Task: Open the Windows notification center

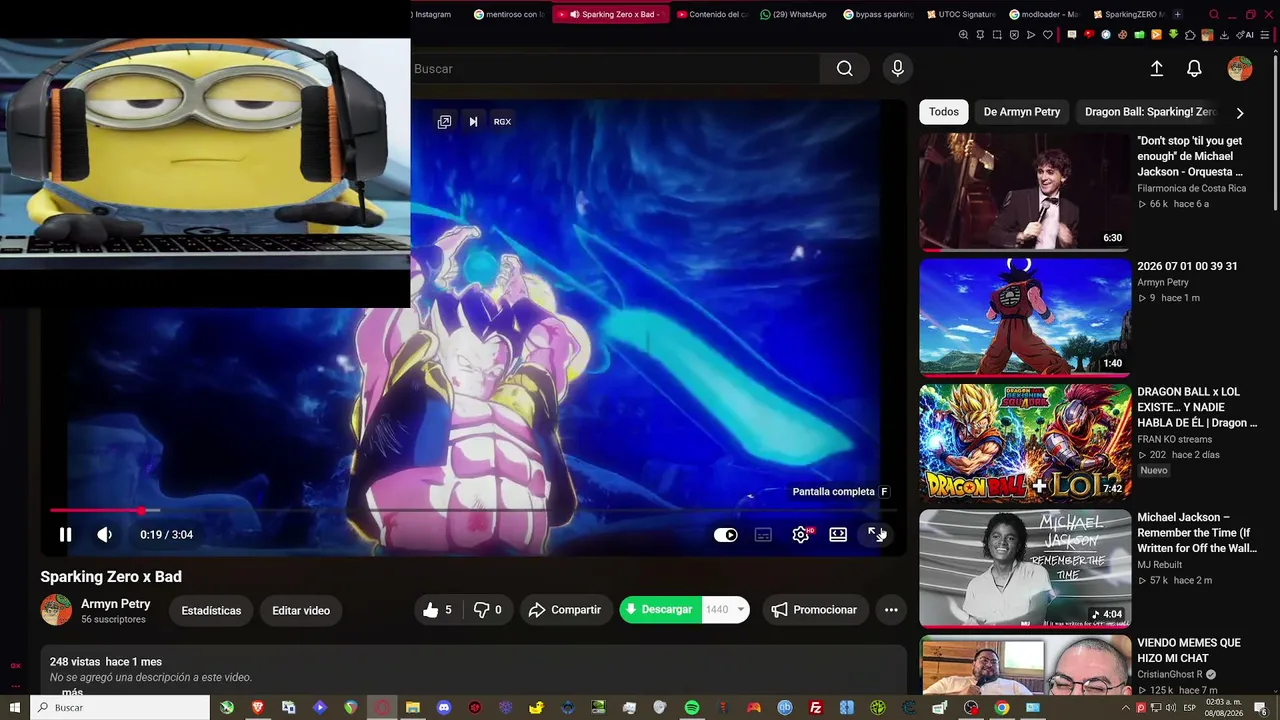Action: [x=1260, y=708]
